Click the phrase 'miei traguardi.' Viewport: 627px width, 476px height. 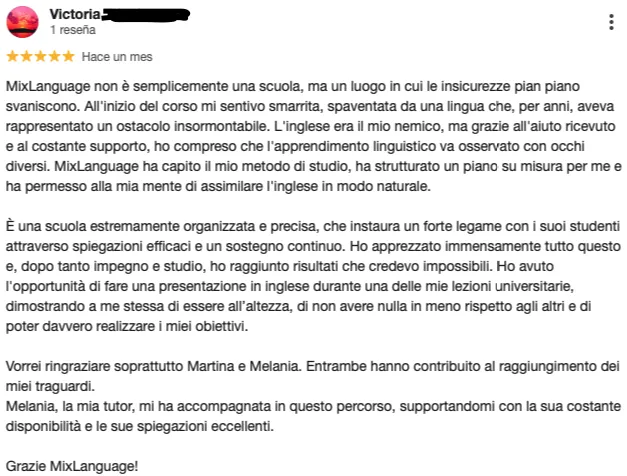click(x=50, y=386)
